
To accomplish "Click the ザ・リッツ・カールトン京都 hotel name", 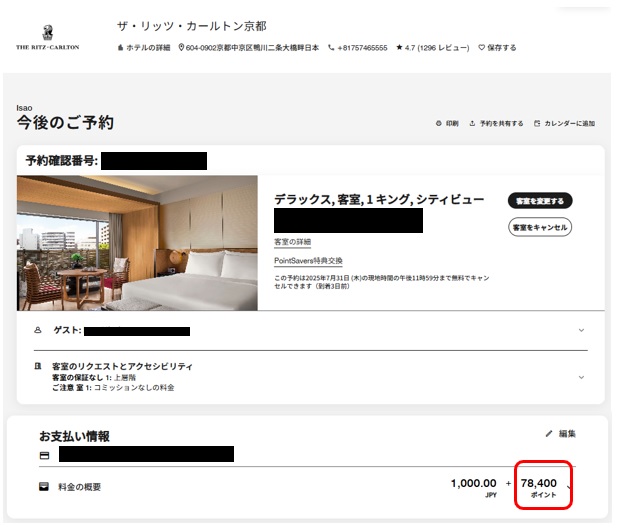I will tap(192, 26).
